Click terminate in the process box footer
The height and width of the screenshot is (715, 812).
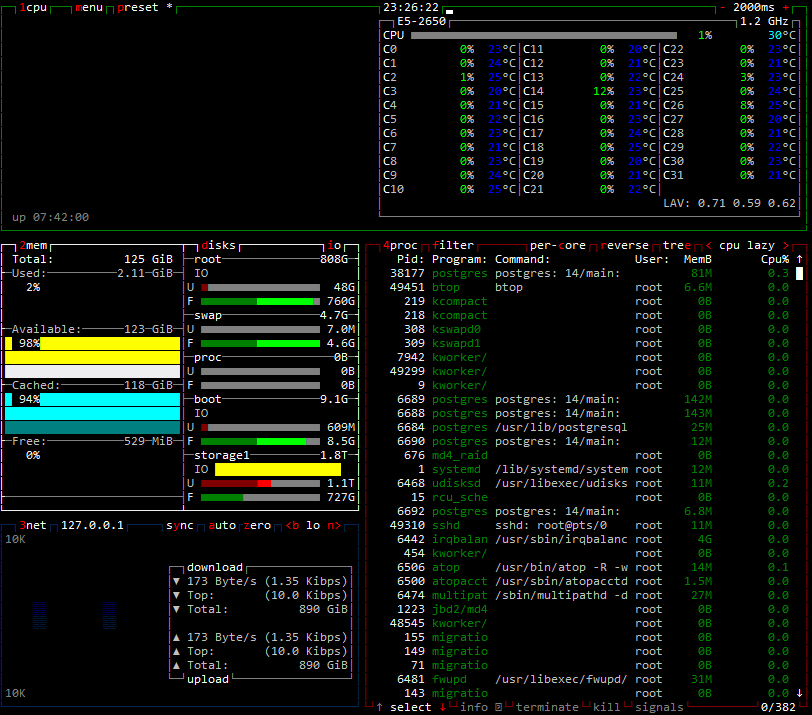click(x=547, y=707)
